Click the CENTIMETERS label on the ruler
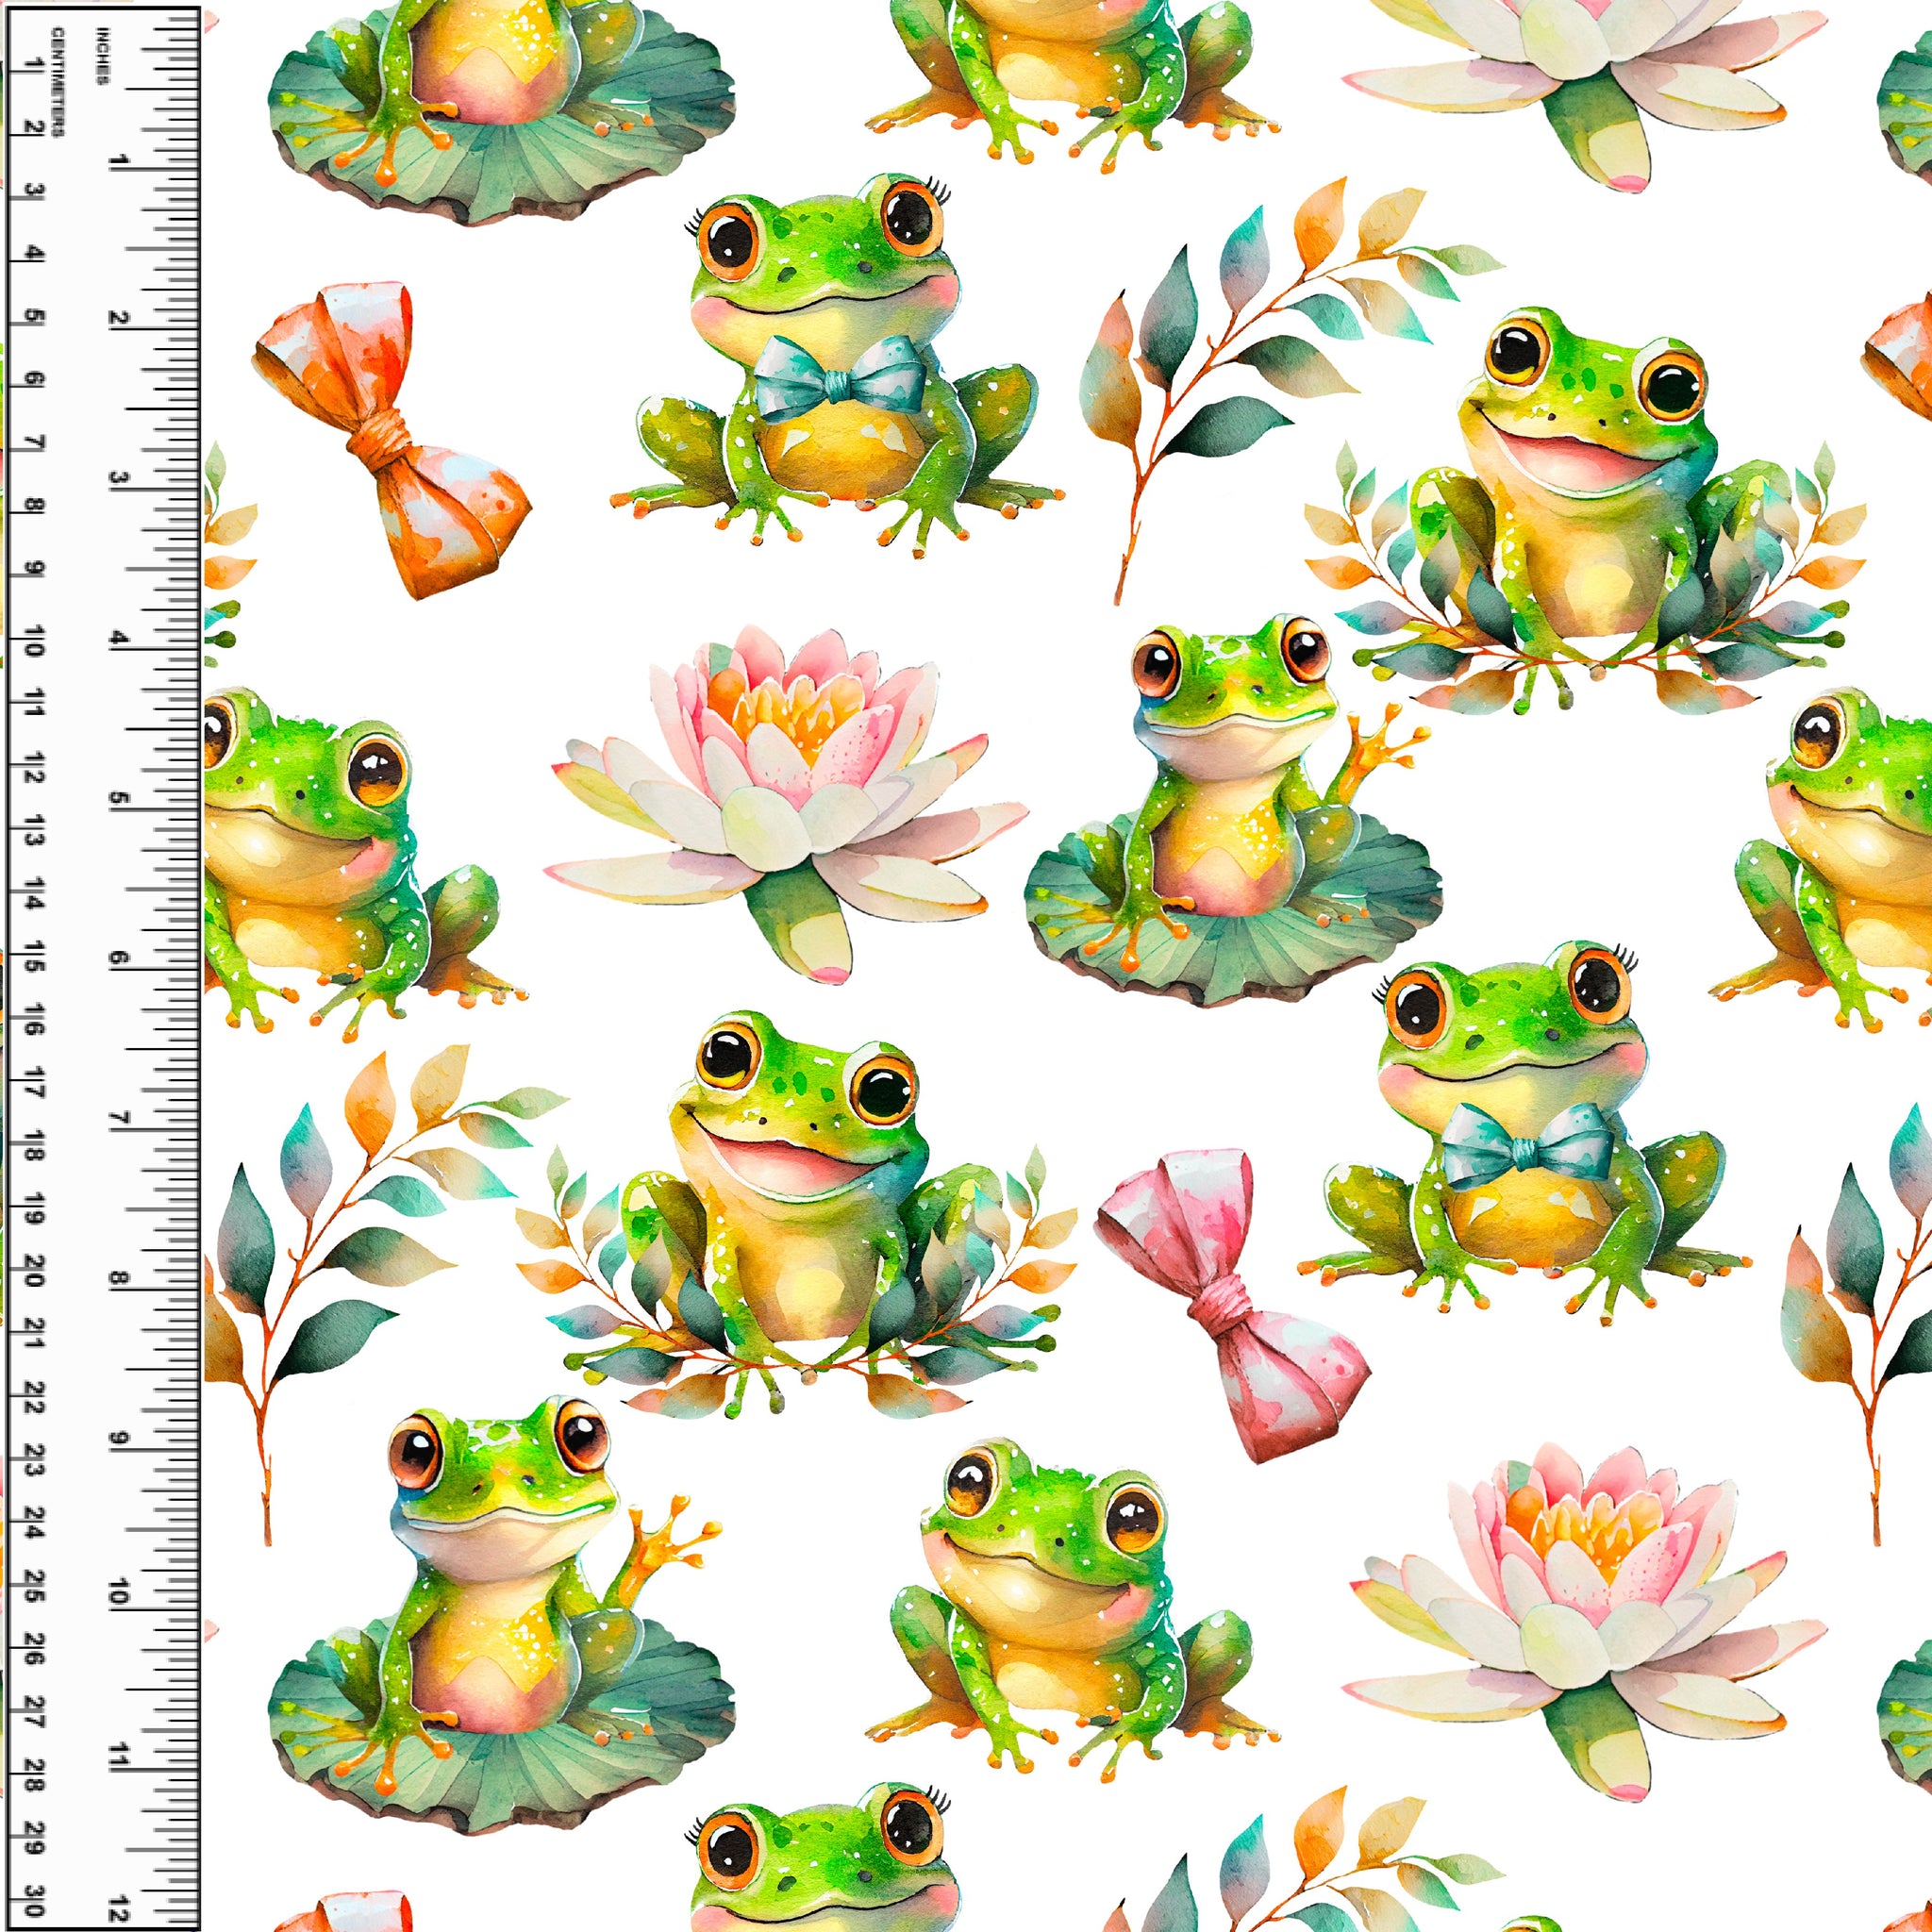Image resolution: width=1932 pixels, height=1932 pixels. [57, 82]
